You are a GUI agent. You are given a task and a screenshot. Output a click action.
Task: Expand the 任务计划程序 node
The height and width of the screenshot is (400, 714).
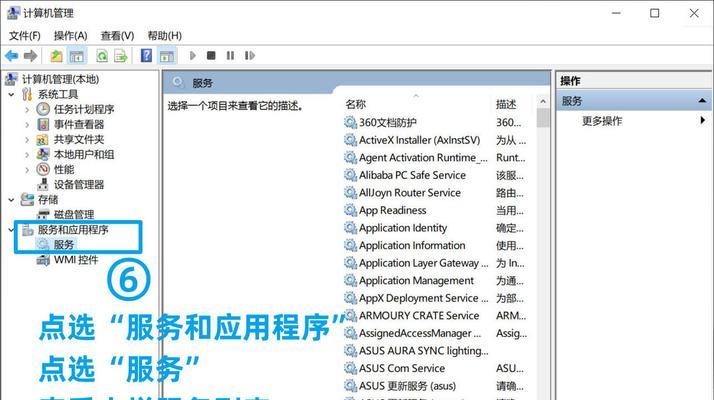click(x=27, y=110)
